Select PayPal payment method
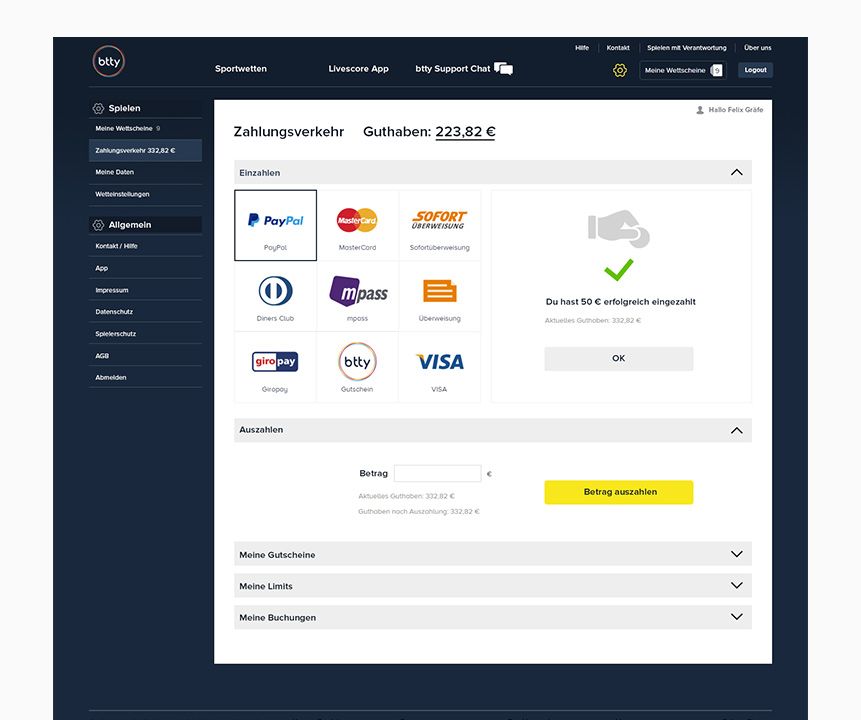Screen dimensions: 861x720 click(275, 225)
